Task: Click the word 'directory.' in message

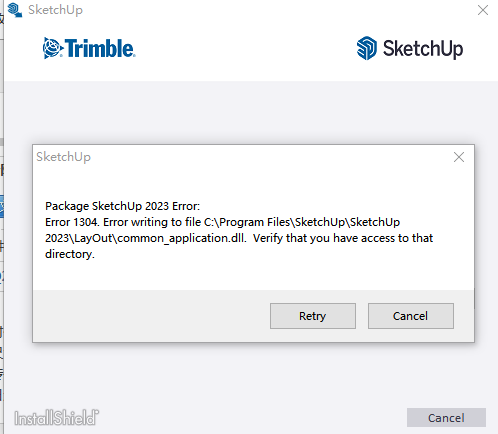Action: [70, 254]
